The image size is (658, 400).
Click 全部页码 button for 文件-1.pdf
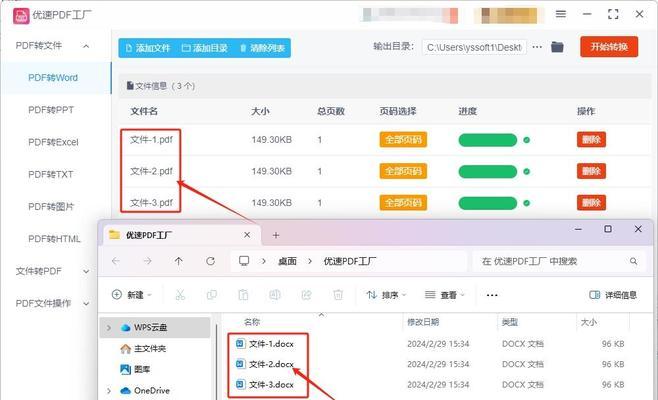pyautogui.click(x=403, y=140)
